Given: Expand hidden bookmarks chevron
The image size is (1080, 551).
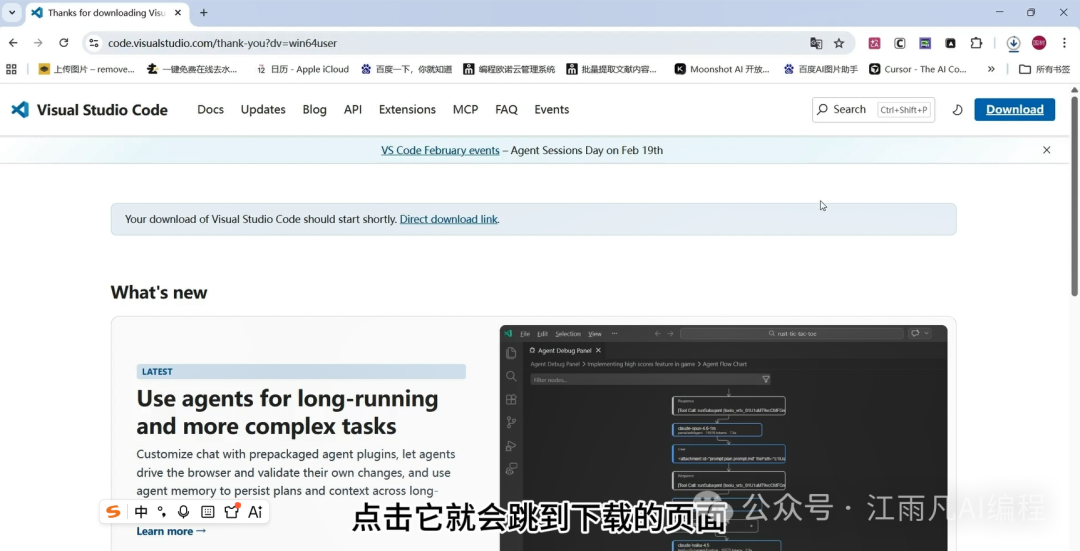Looking at the screenshot, I should (991, 69).
